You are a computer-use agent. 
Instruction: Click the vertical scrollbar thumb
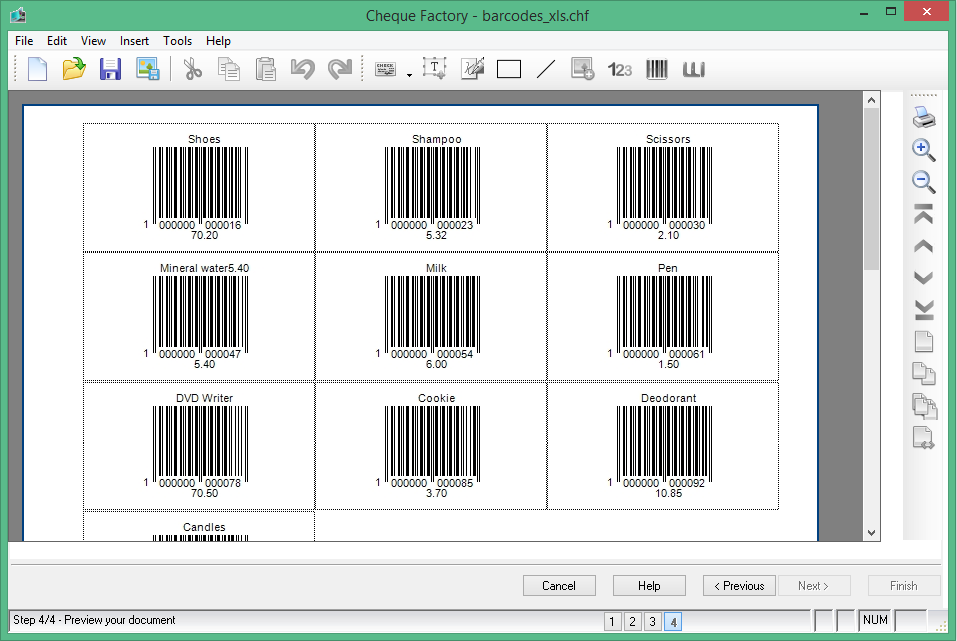pyautogui.click(x=872, y=189)
